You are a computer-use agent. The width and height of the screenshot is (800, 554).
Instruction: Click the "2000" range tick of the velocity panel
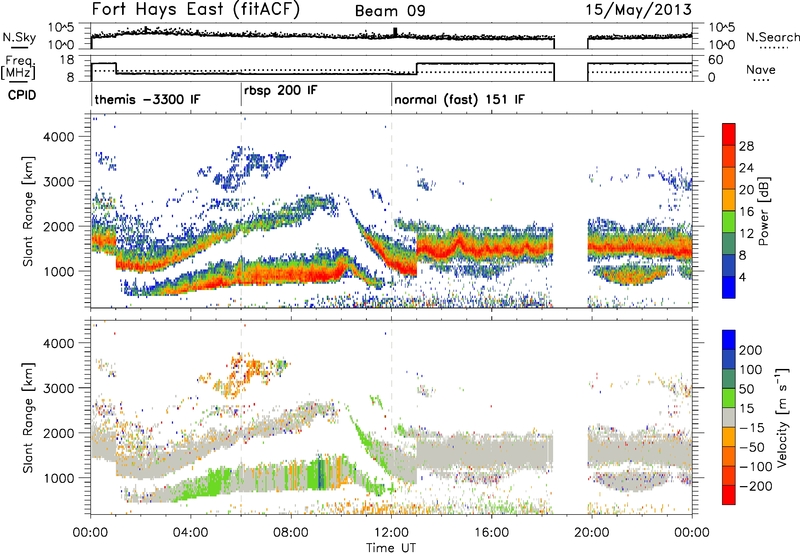point(58,433)
